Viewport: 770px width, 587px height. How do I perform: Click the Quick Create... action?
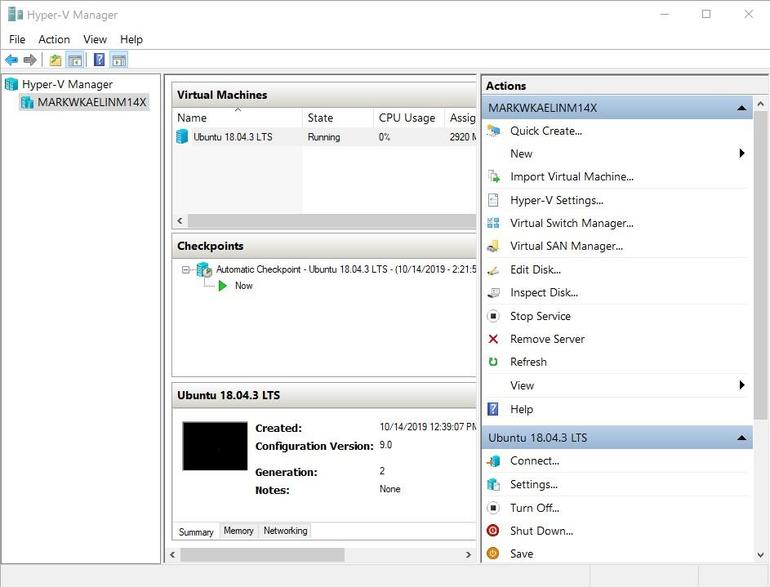tap(546, 131)
